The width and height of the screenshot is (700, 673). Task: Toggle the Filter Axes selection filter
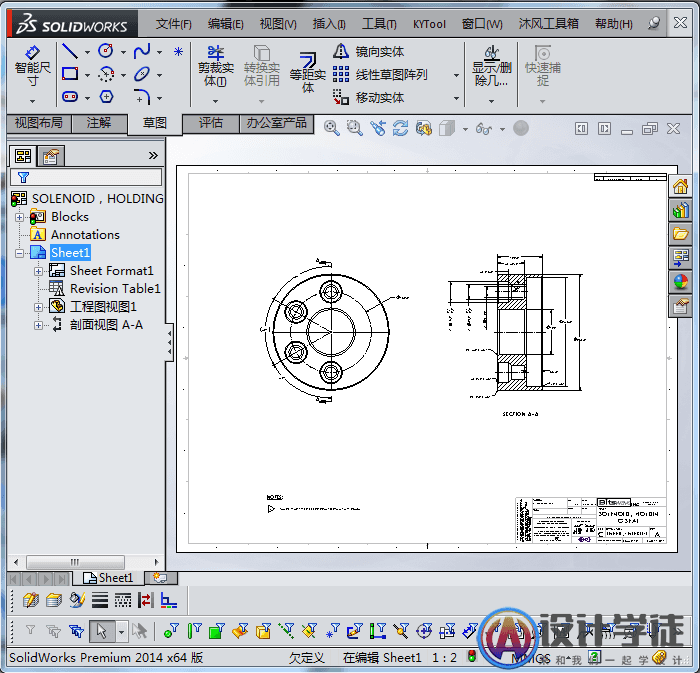coord(286,631)
